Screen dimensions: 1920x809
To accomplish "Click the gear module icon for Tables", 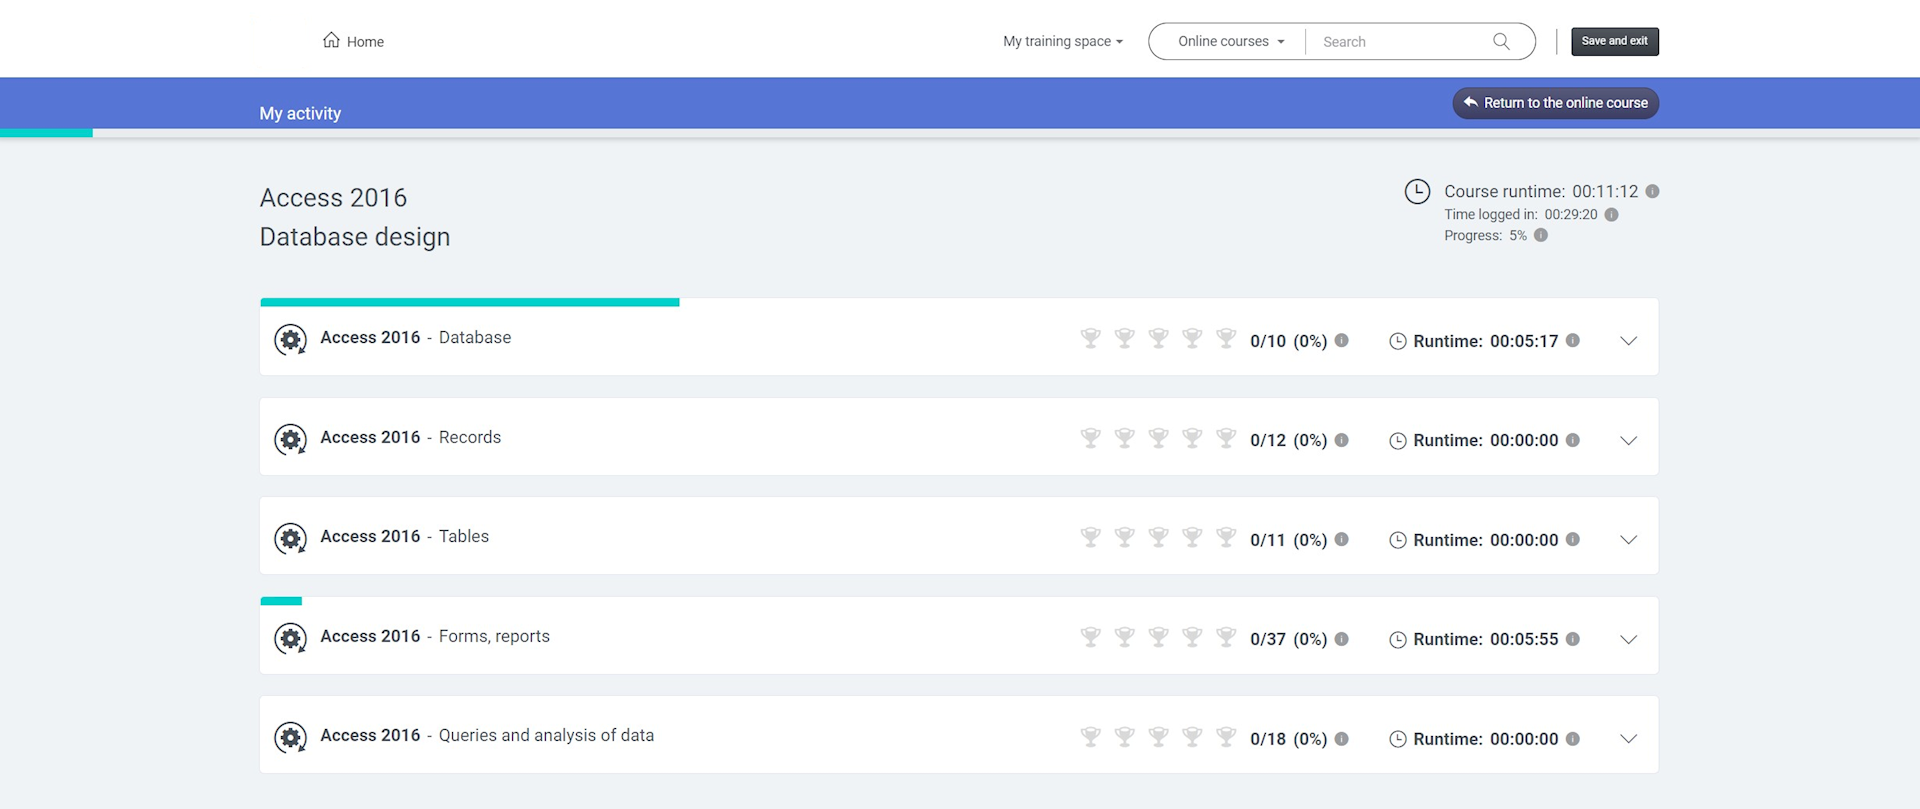I will [x=291, y=539].
